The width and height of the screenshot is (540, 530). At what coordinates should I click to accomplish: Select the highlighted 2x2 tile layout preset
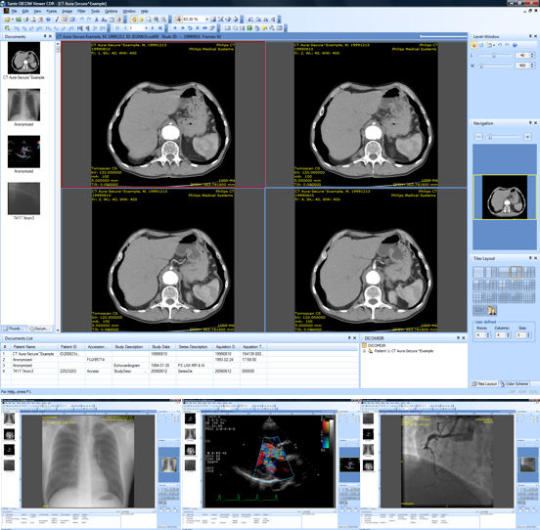click(x=516, y=272)
